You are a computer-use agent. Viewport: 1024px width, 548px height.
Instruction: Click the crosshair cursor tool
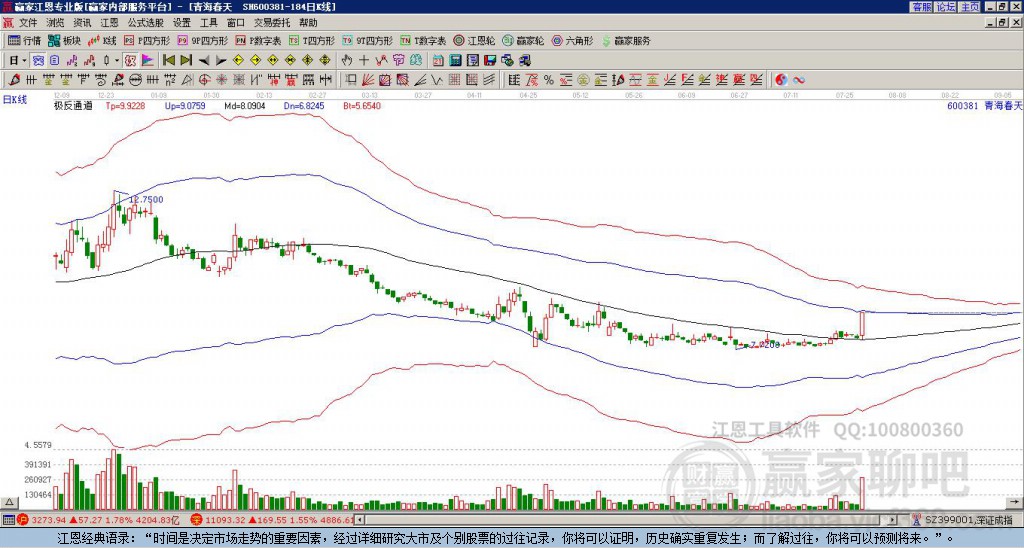pos(364,61)
